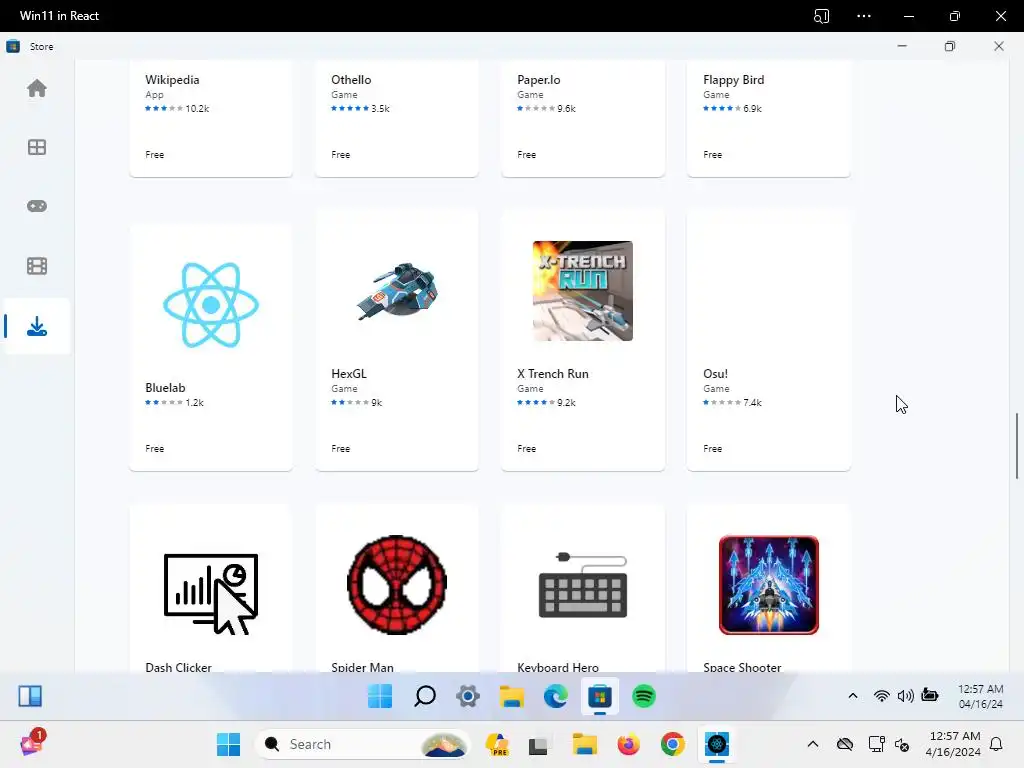
Task: Open Firefox on host taskbar
Action: [628, 744]
